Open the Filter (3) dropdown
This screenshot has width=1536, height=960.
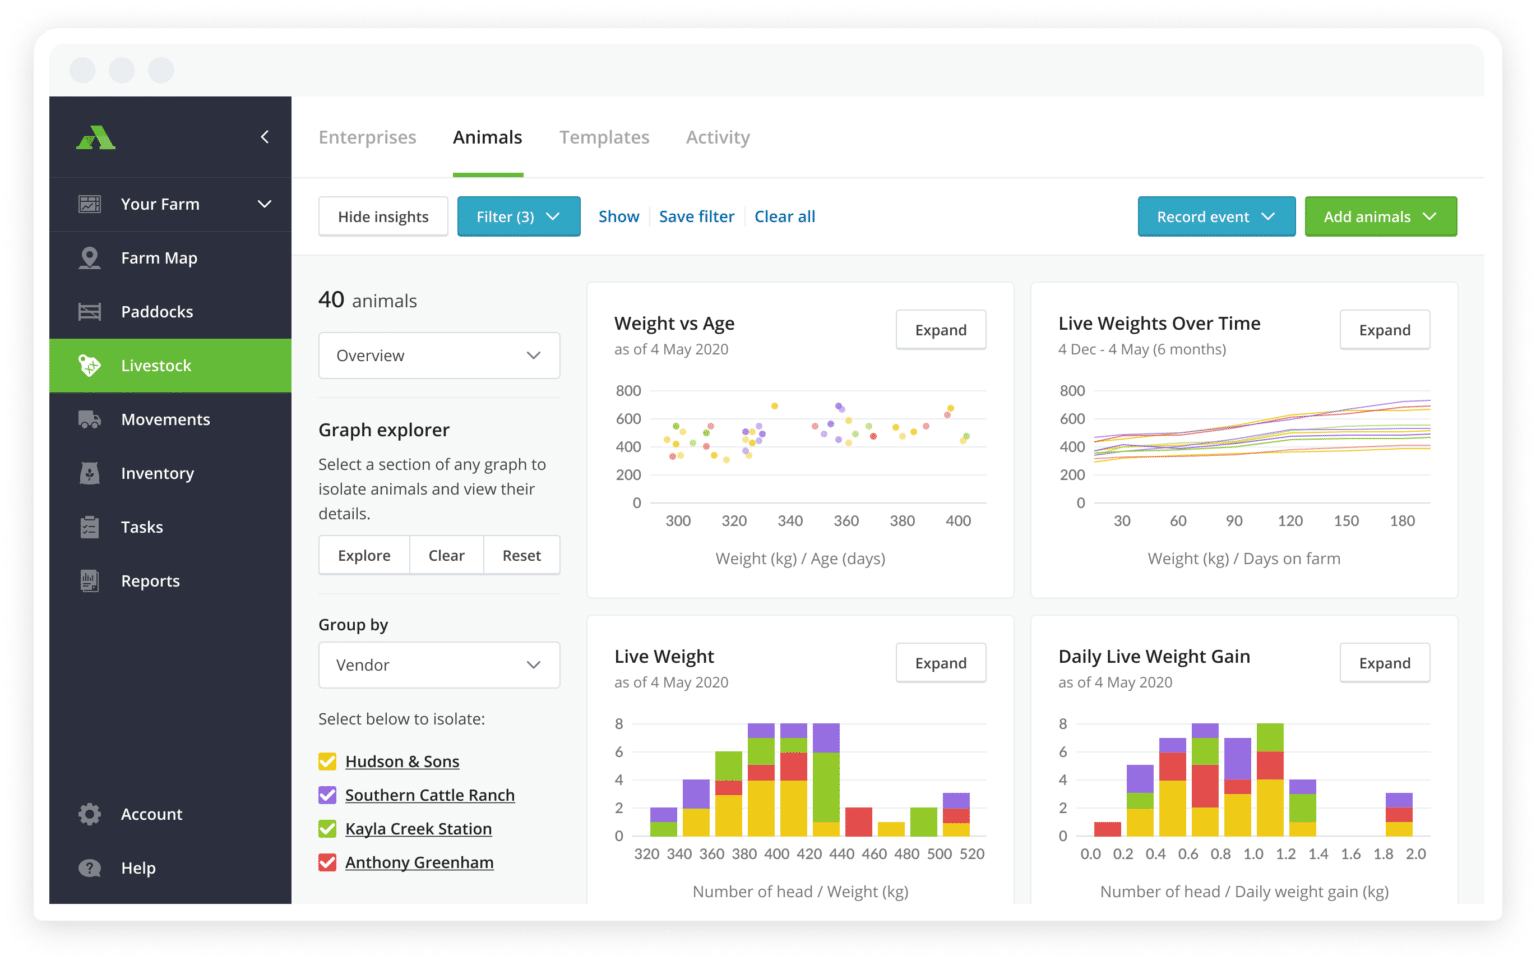coord(518,217)
